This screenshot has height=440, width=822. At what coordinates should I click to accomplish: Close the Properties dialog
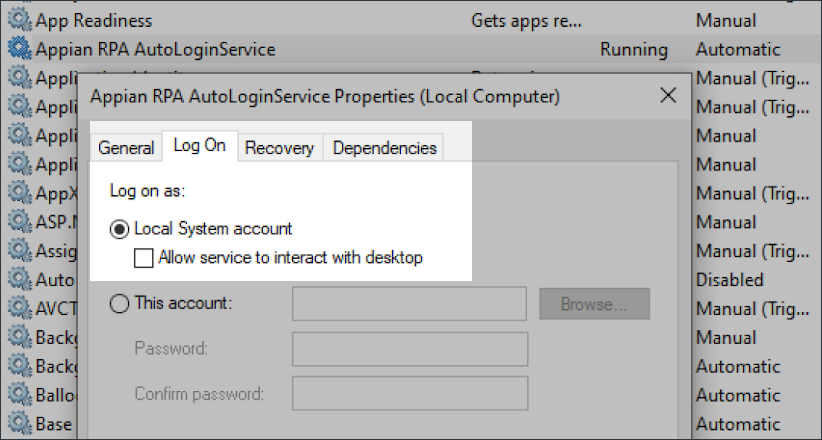coord(668,95)
